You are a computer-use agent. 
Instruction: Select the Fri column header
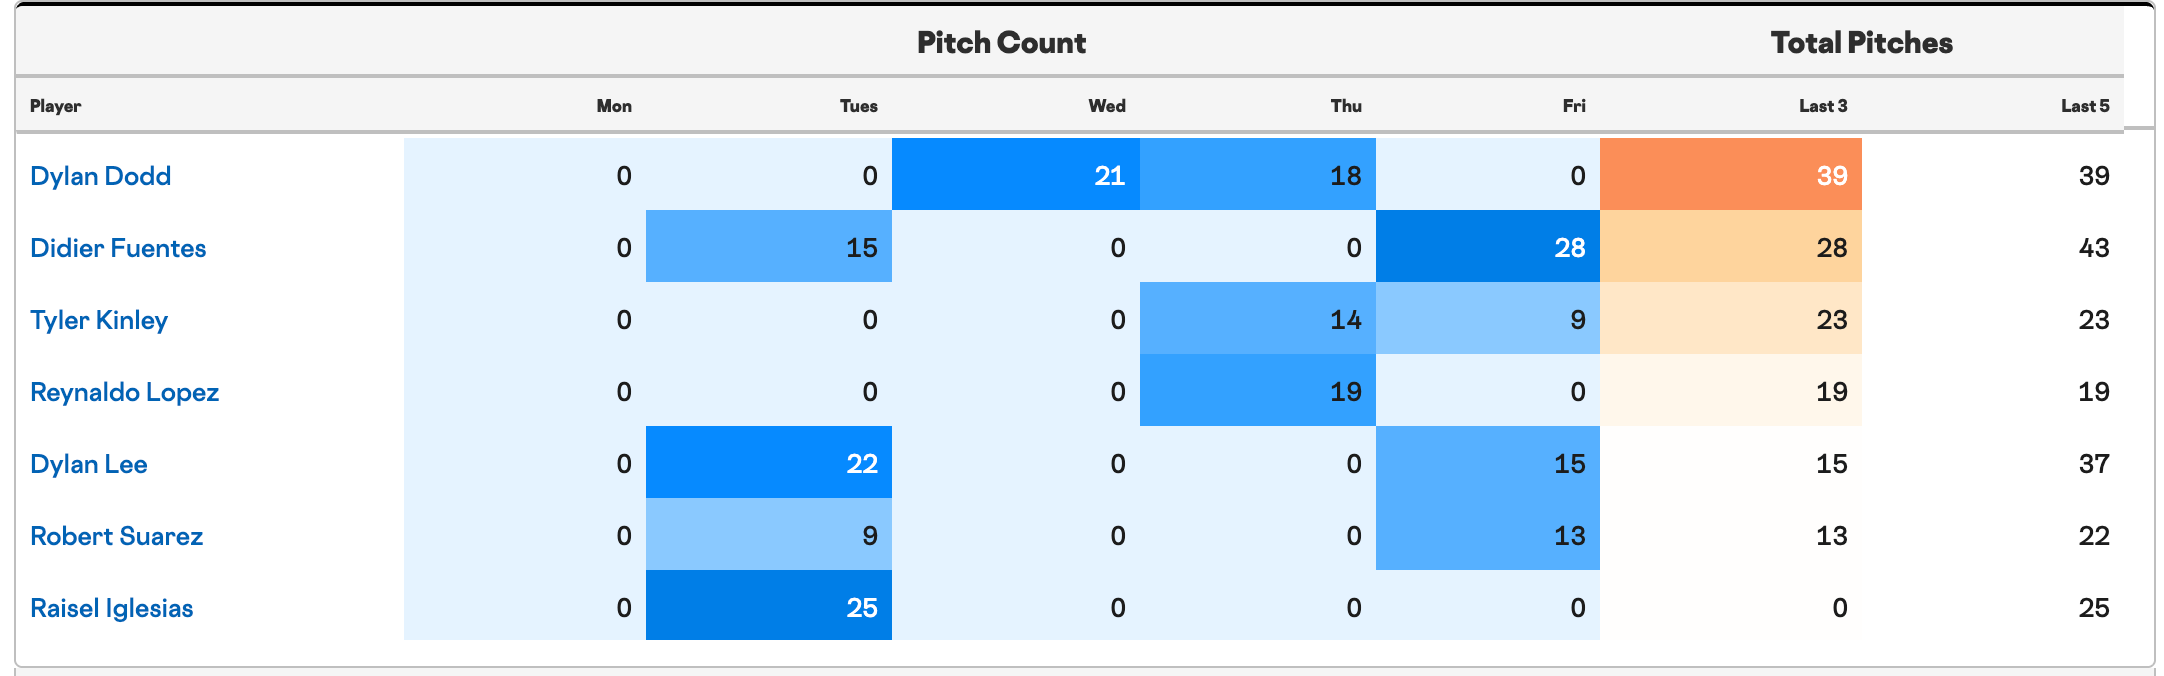point(1574,106)
